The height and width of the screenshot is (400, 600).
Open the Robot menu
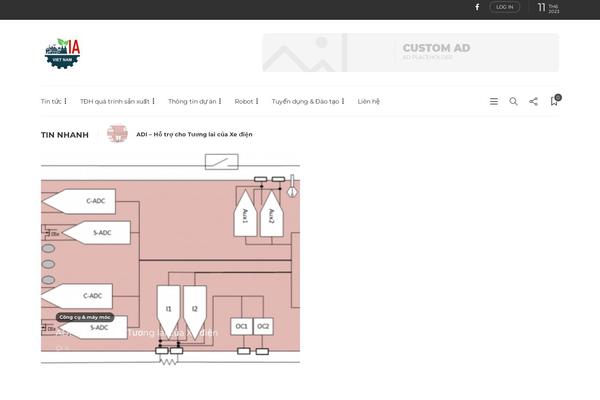point(244,101)
